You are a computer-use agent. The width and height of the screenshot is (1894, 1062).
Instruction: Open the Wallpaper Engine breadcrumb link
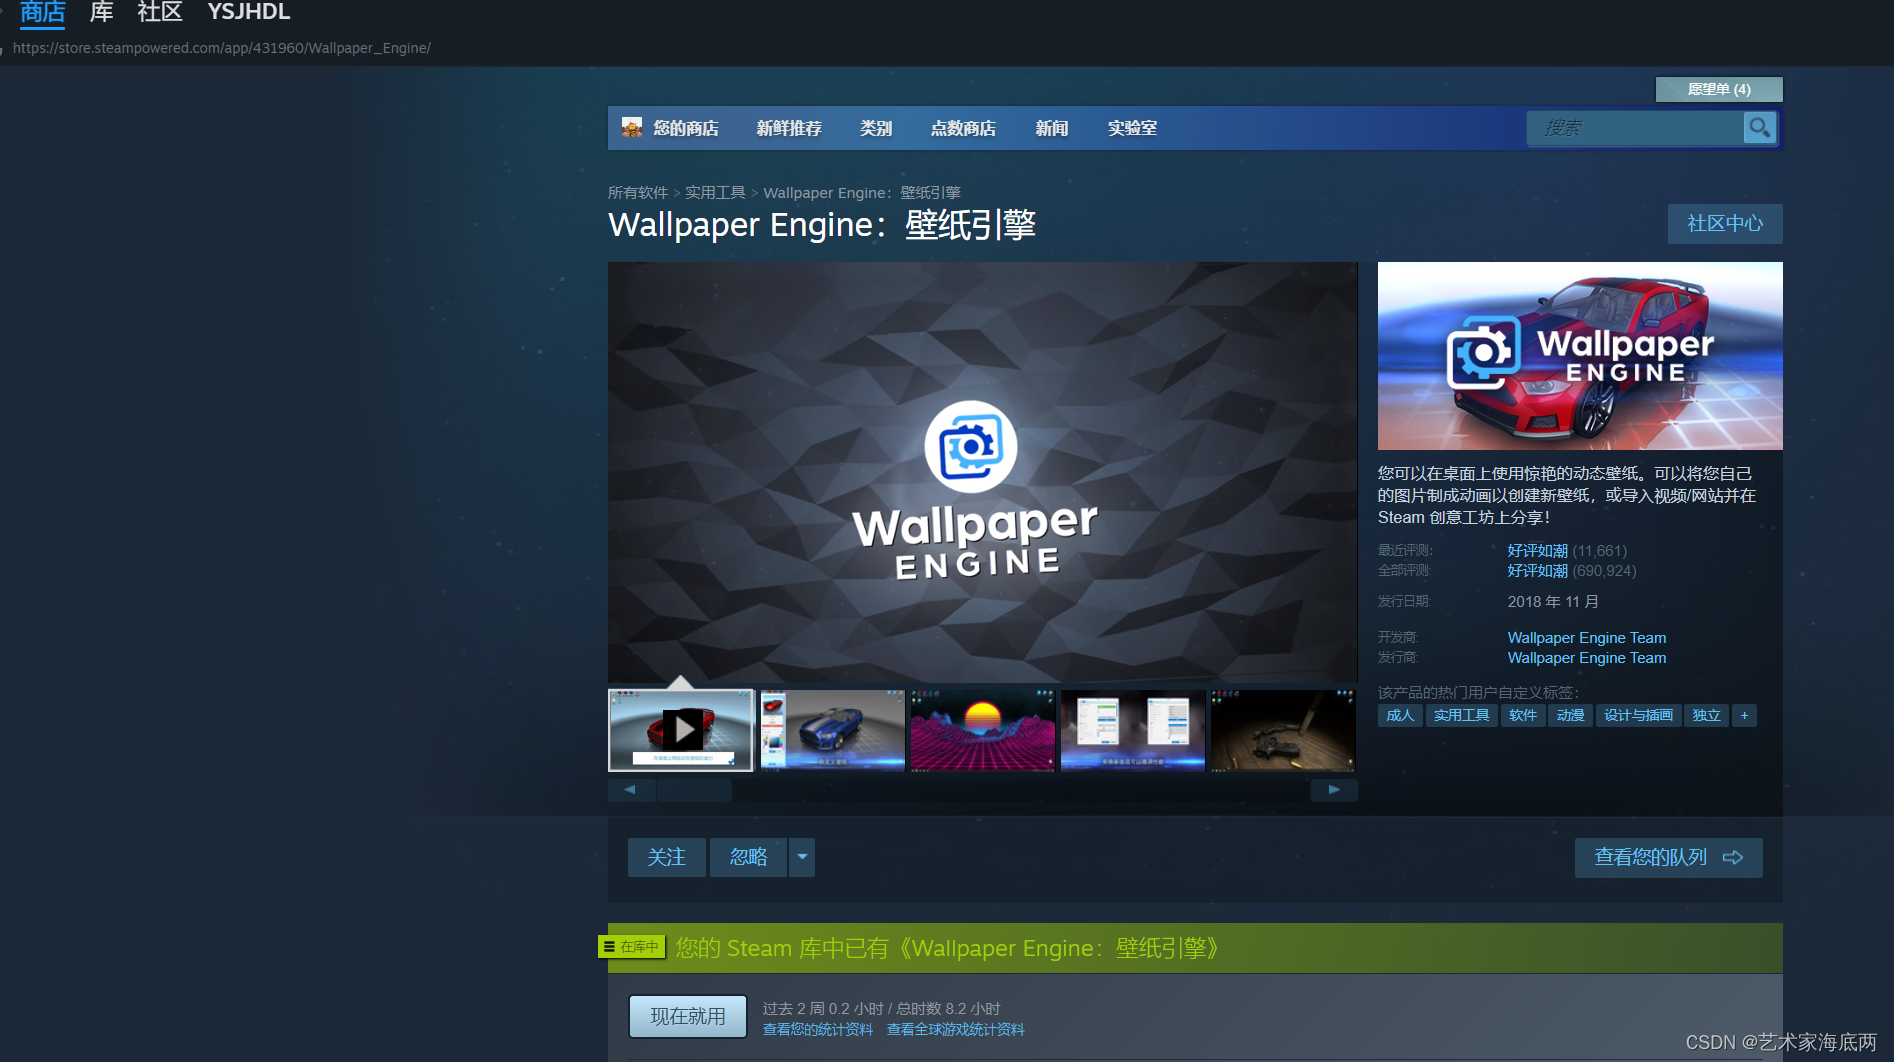(x=862, y=192)
